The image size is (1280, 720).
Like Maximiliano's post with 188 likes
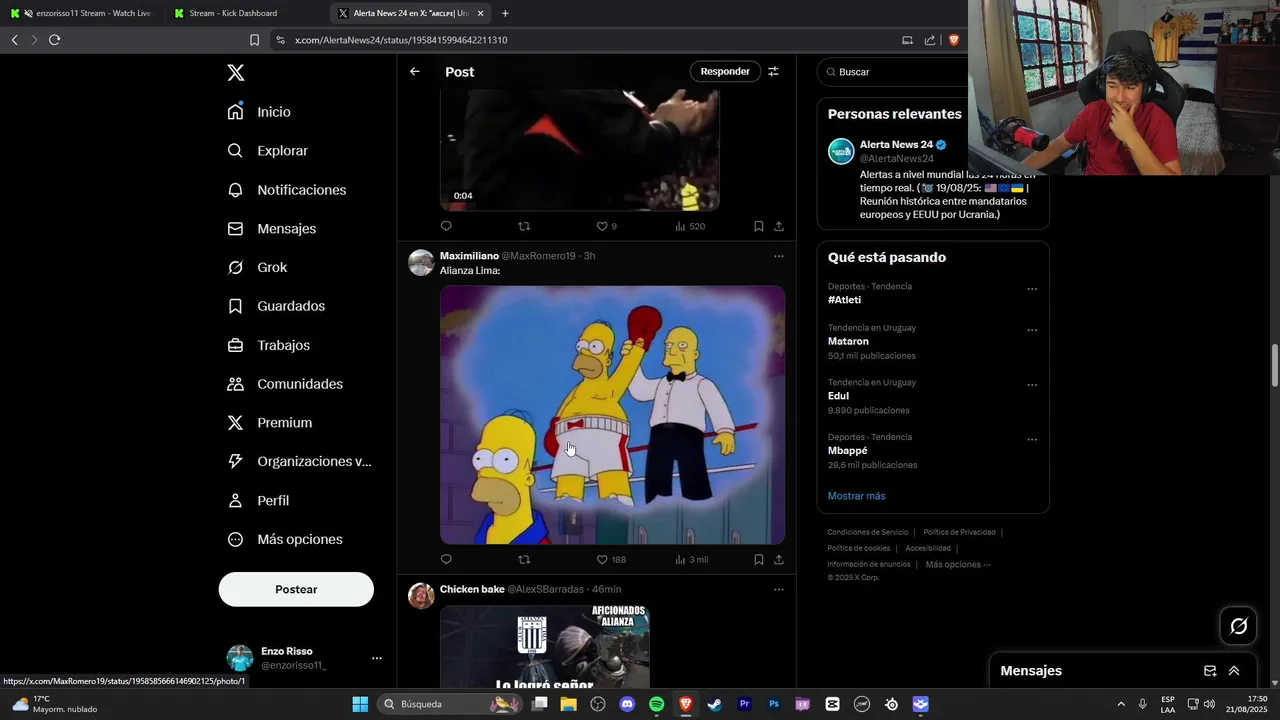[x=611, y=560]
